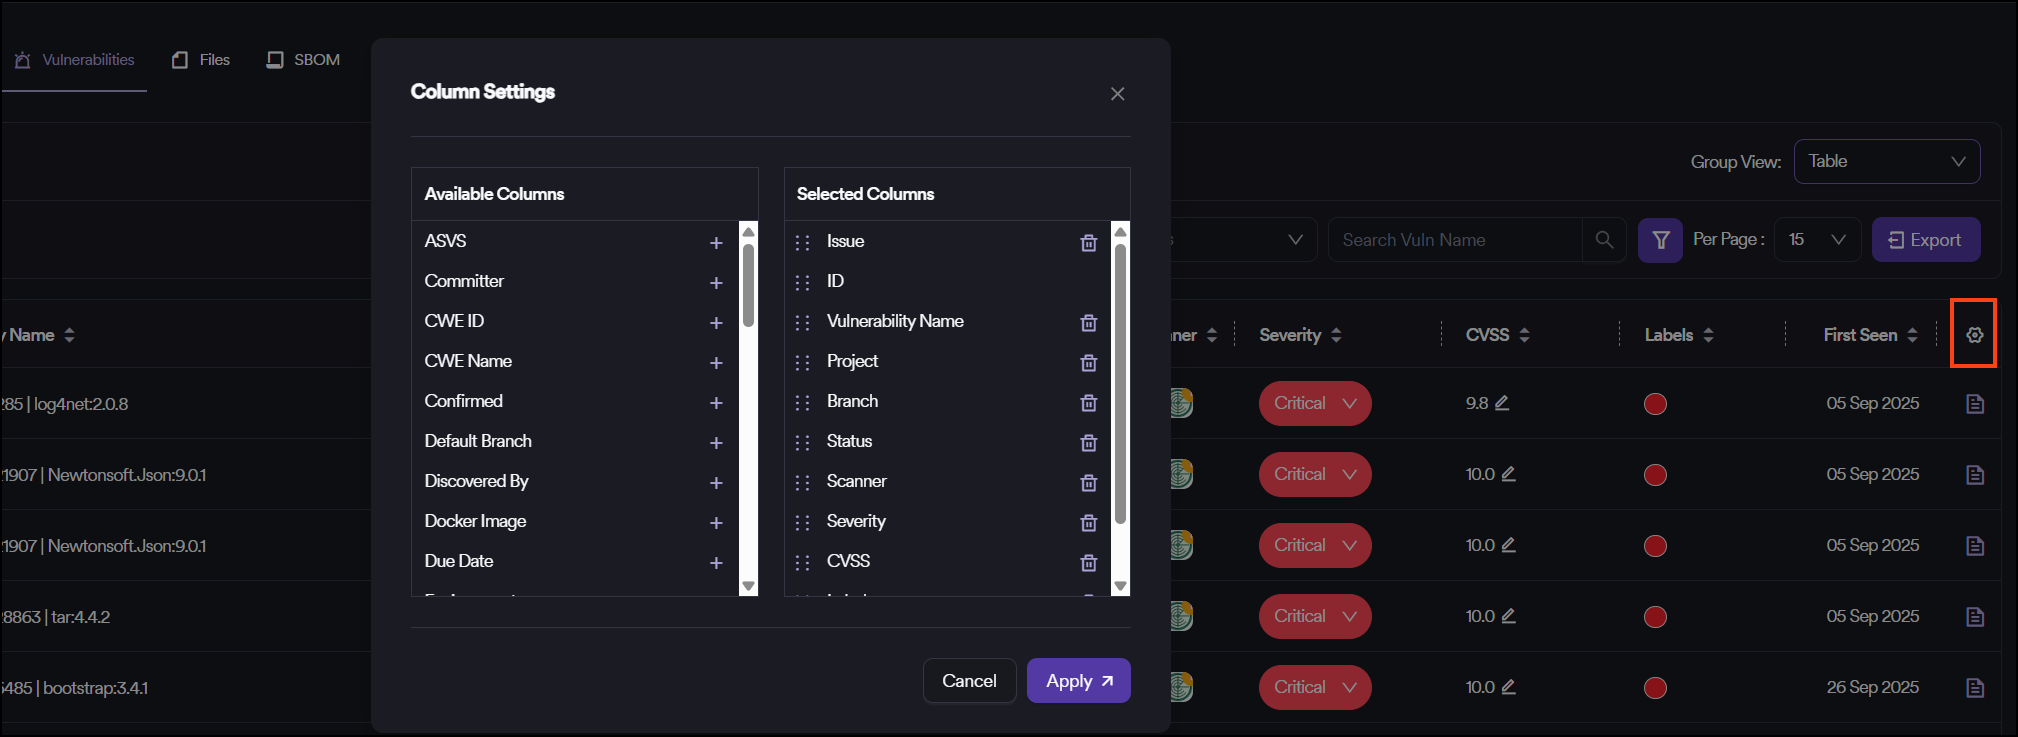Click the filter funnel button
The width and height of the screenshot is (2018, 737).
(x=1660, y=240)
